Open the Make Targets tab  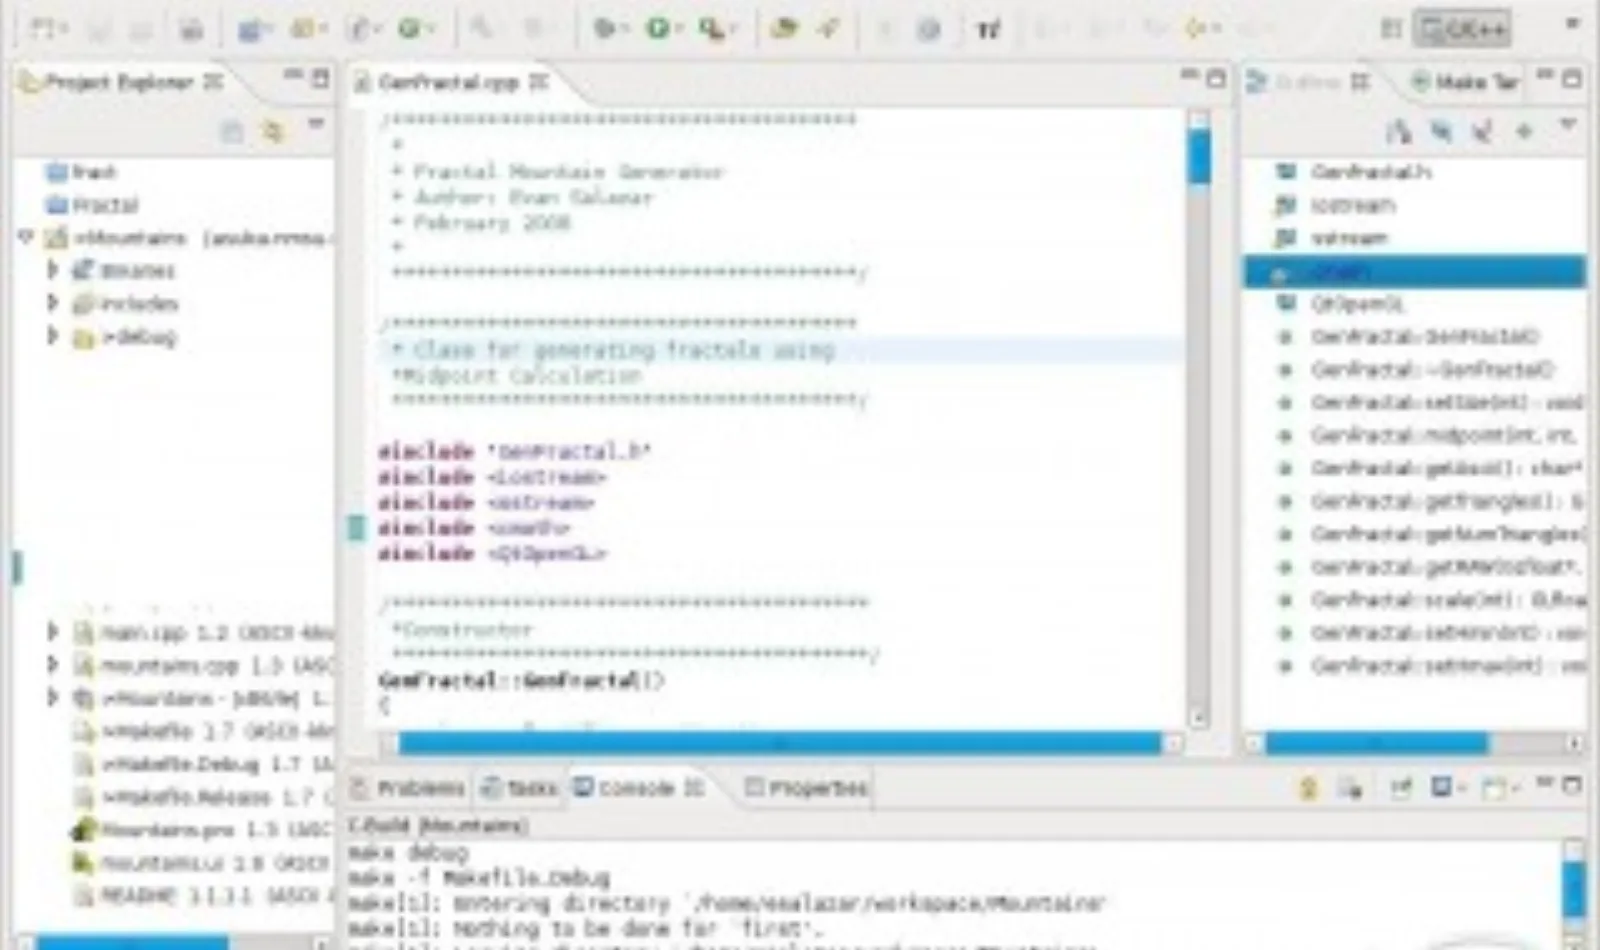tap(1464, 81)
